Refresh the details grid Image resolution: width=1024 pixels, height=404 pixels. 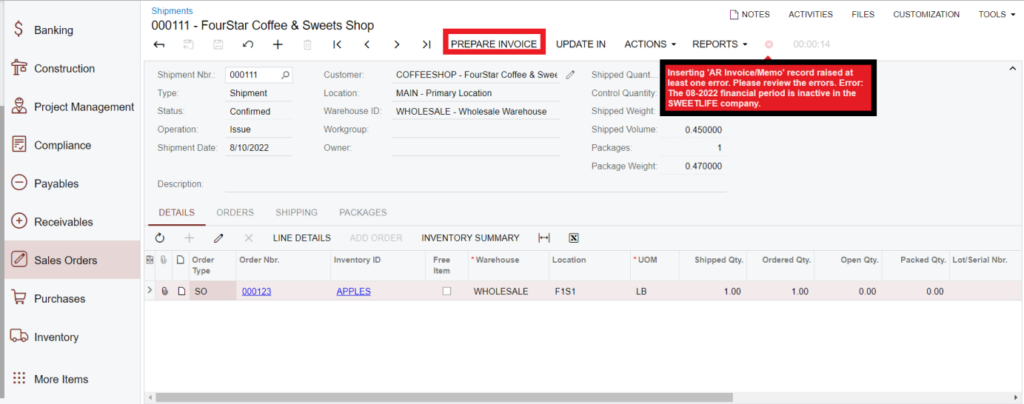coord(160,238)
